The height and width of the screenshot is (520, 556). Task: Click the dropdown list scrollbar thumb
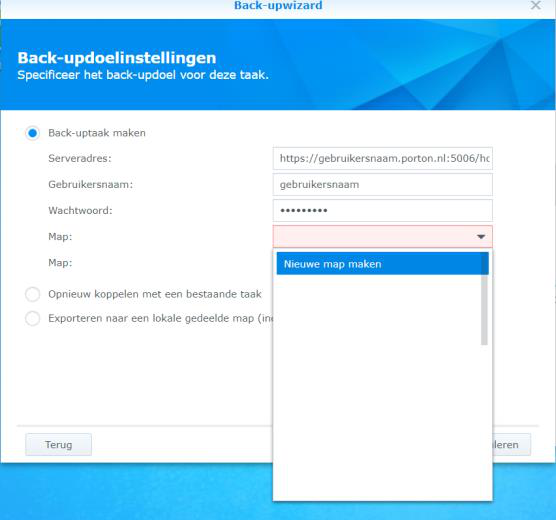coord(484,299)
